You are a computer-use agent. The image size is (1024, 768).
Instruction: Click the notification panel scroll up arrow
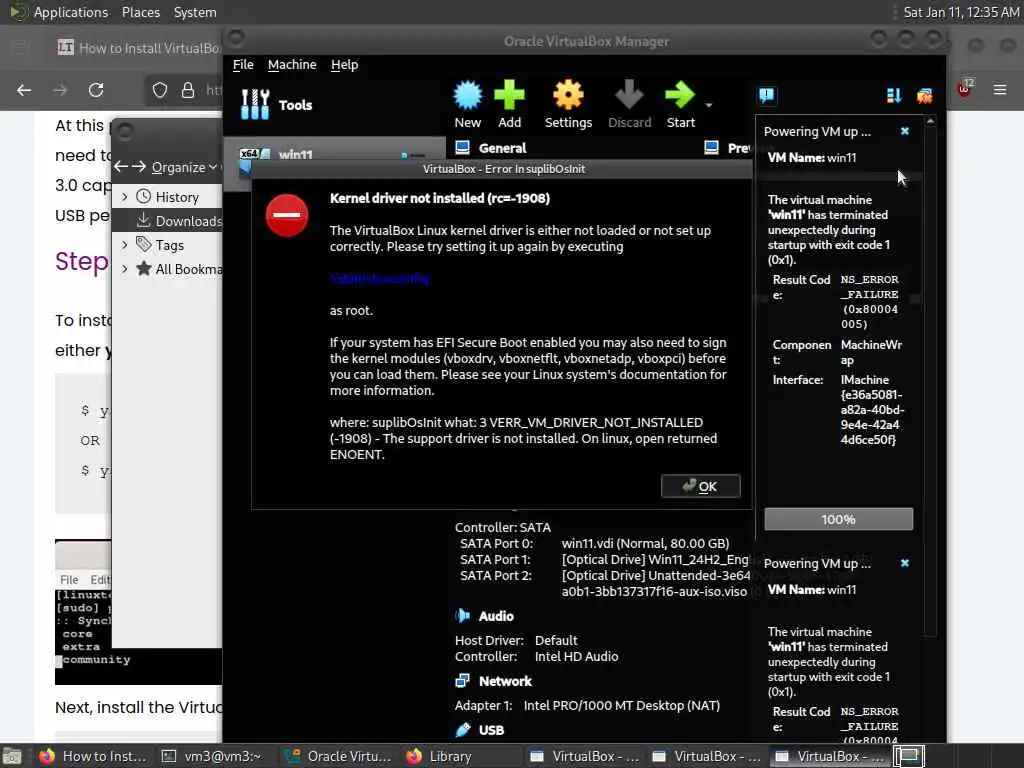(x=930, y=121)
